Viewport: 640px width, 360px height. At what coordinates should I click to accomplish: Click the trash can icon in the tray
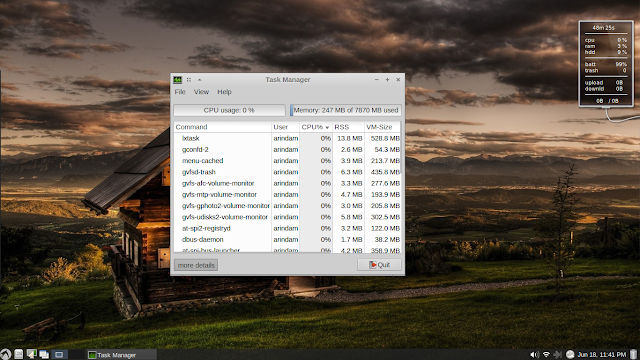633,354
